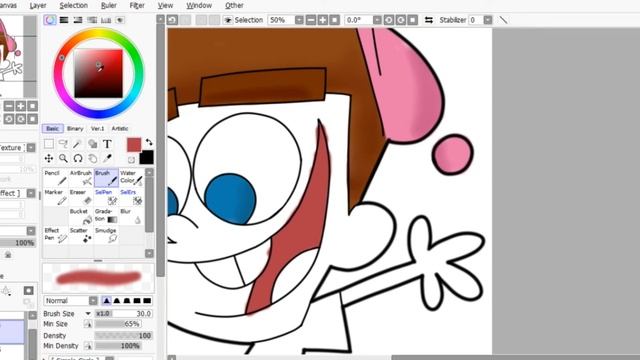640x360 pixels.
Task: Select the SelPen tool
Action: point(106,197)
